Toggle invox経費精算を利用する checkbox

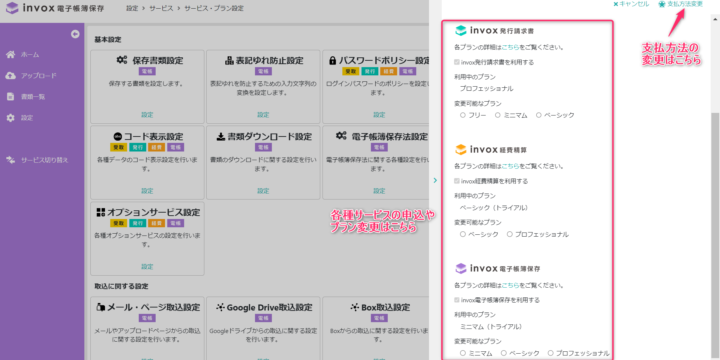click(x=456, y=181)
